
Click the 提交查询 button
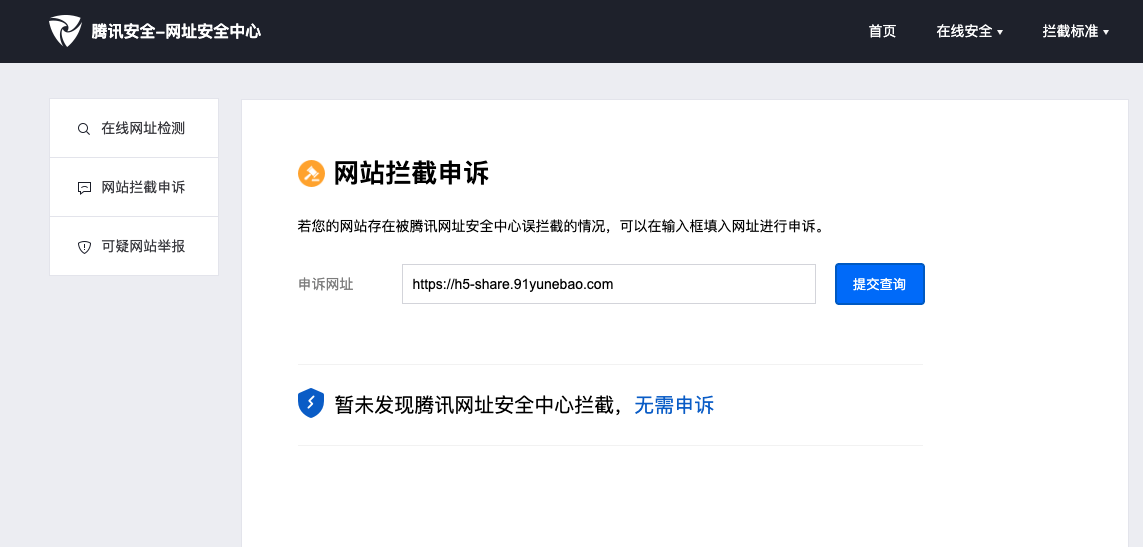click(880, 284)
